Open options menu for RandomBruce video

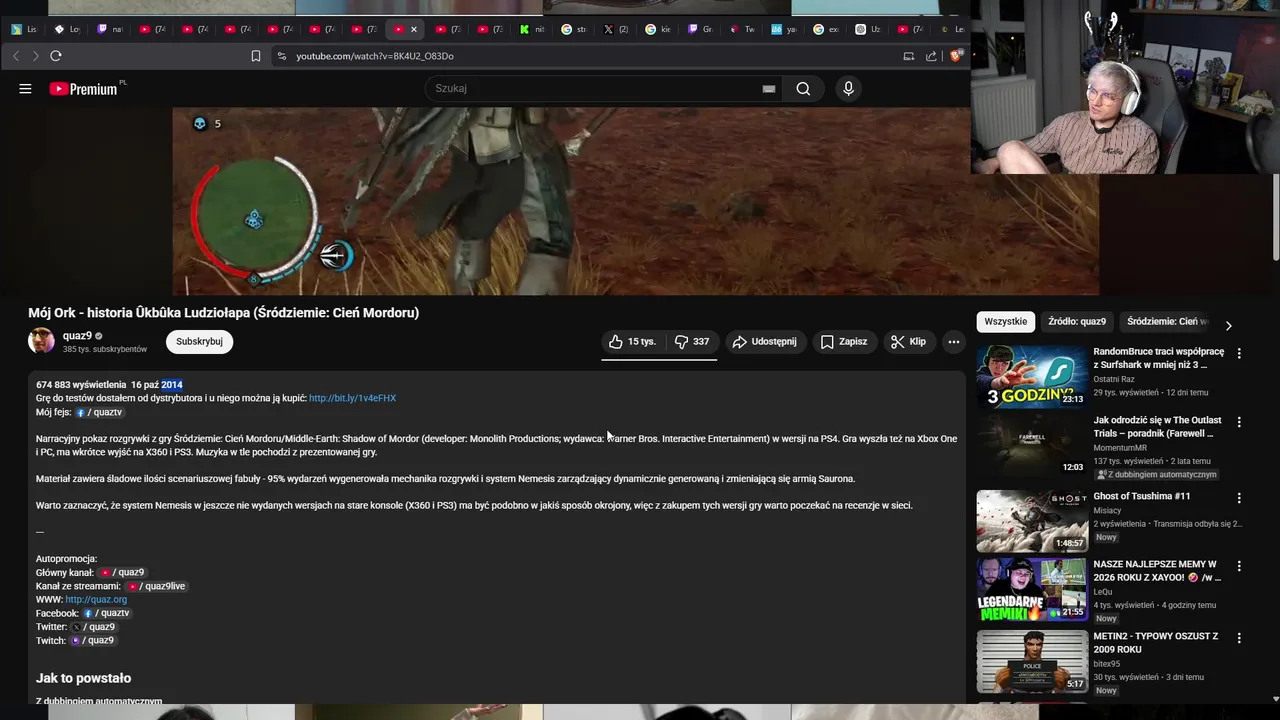tap(1239, 354)
